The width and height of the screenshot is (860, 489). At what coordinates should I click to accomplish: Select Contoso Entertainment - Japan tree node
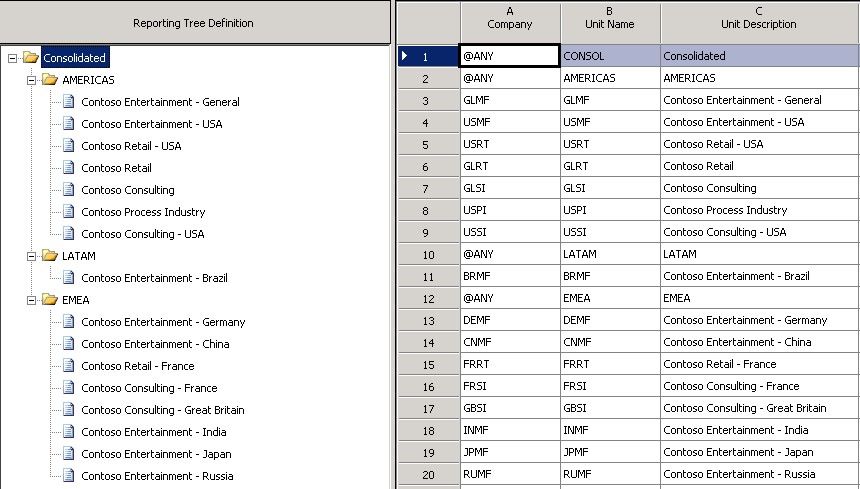tap(156, 454)
